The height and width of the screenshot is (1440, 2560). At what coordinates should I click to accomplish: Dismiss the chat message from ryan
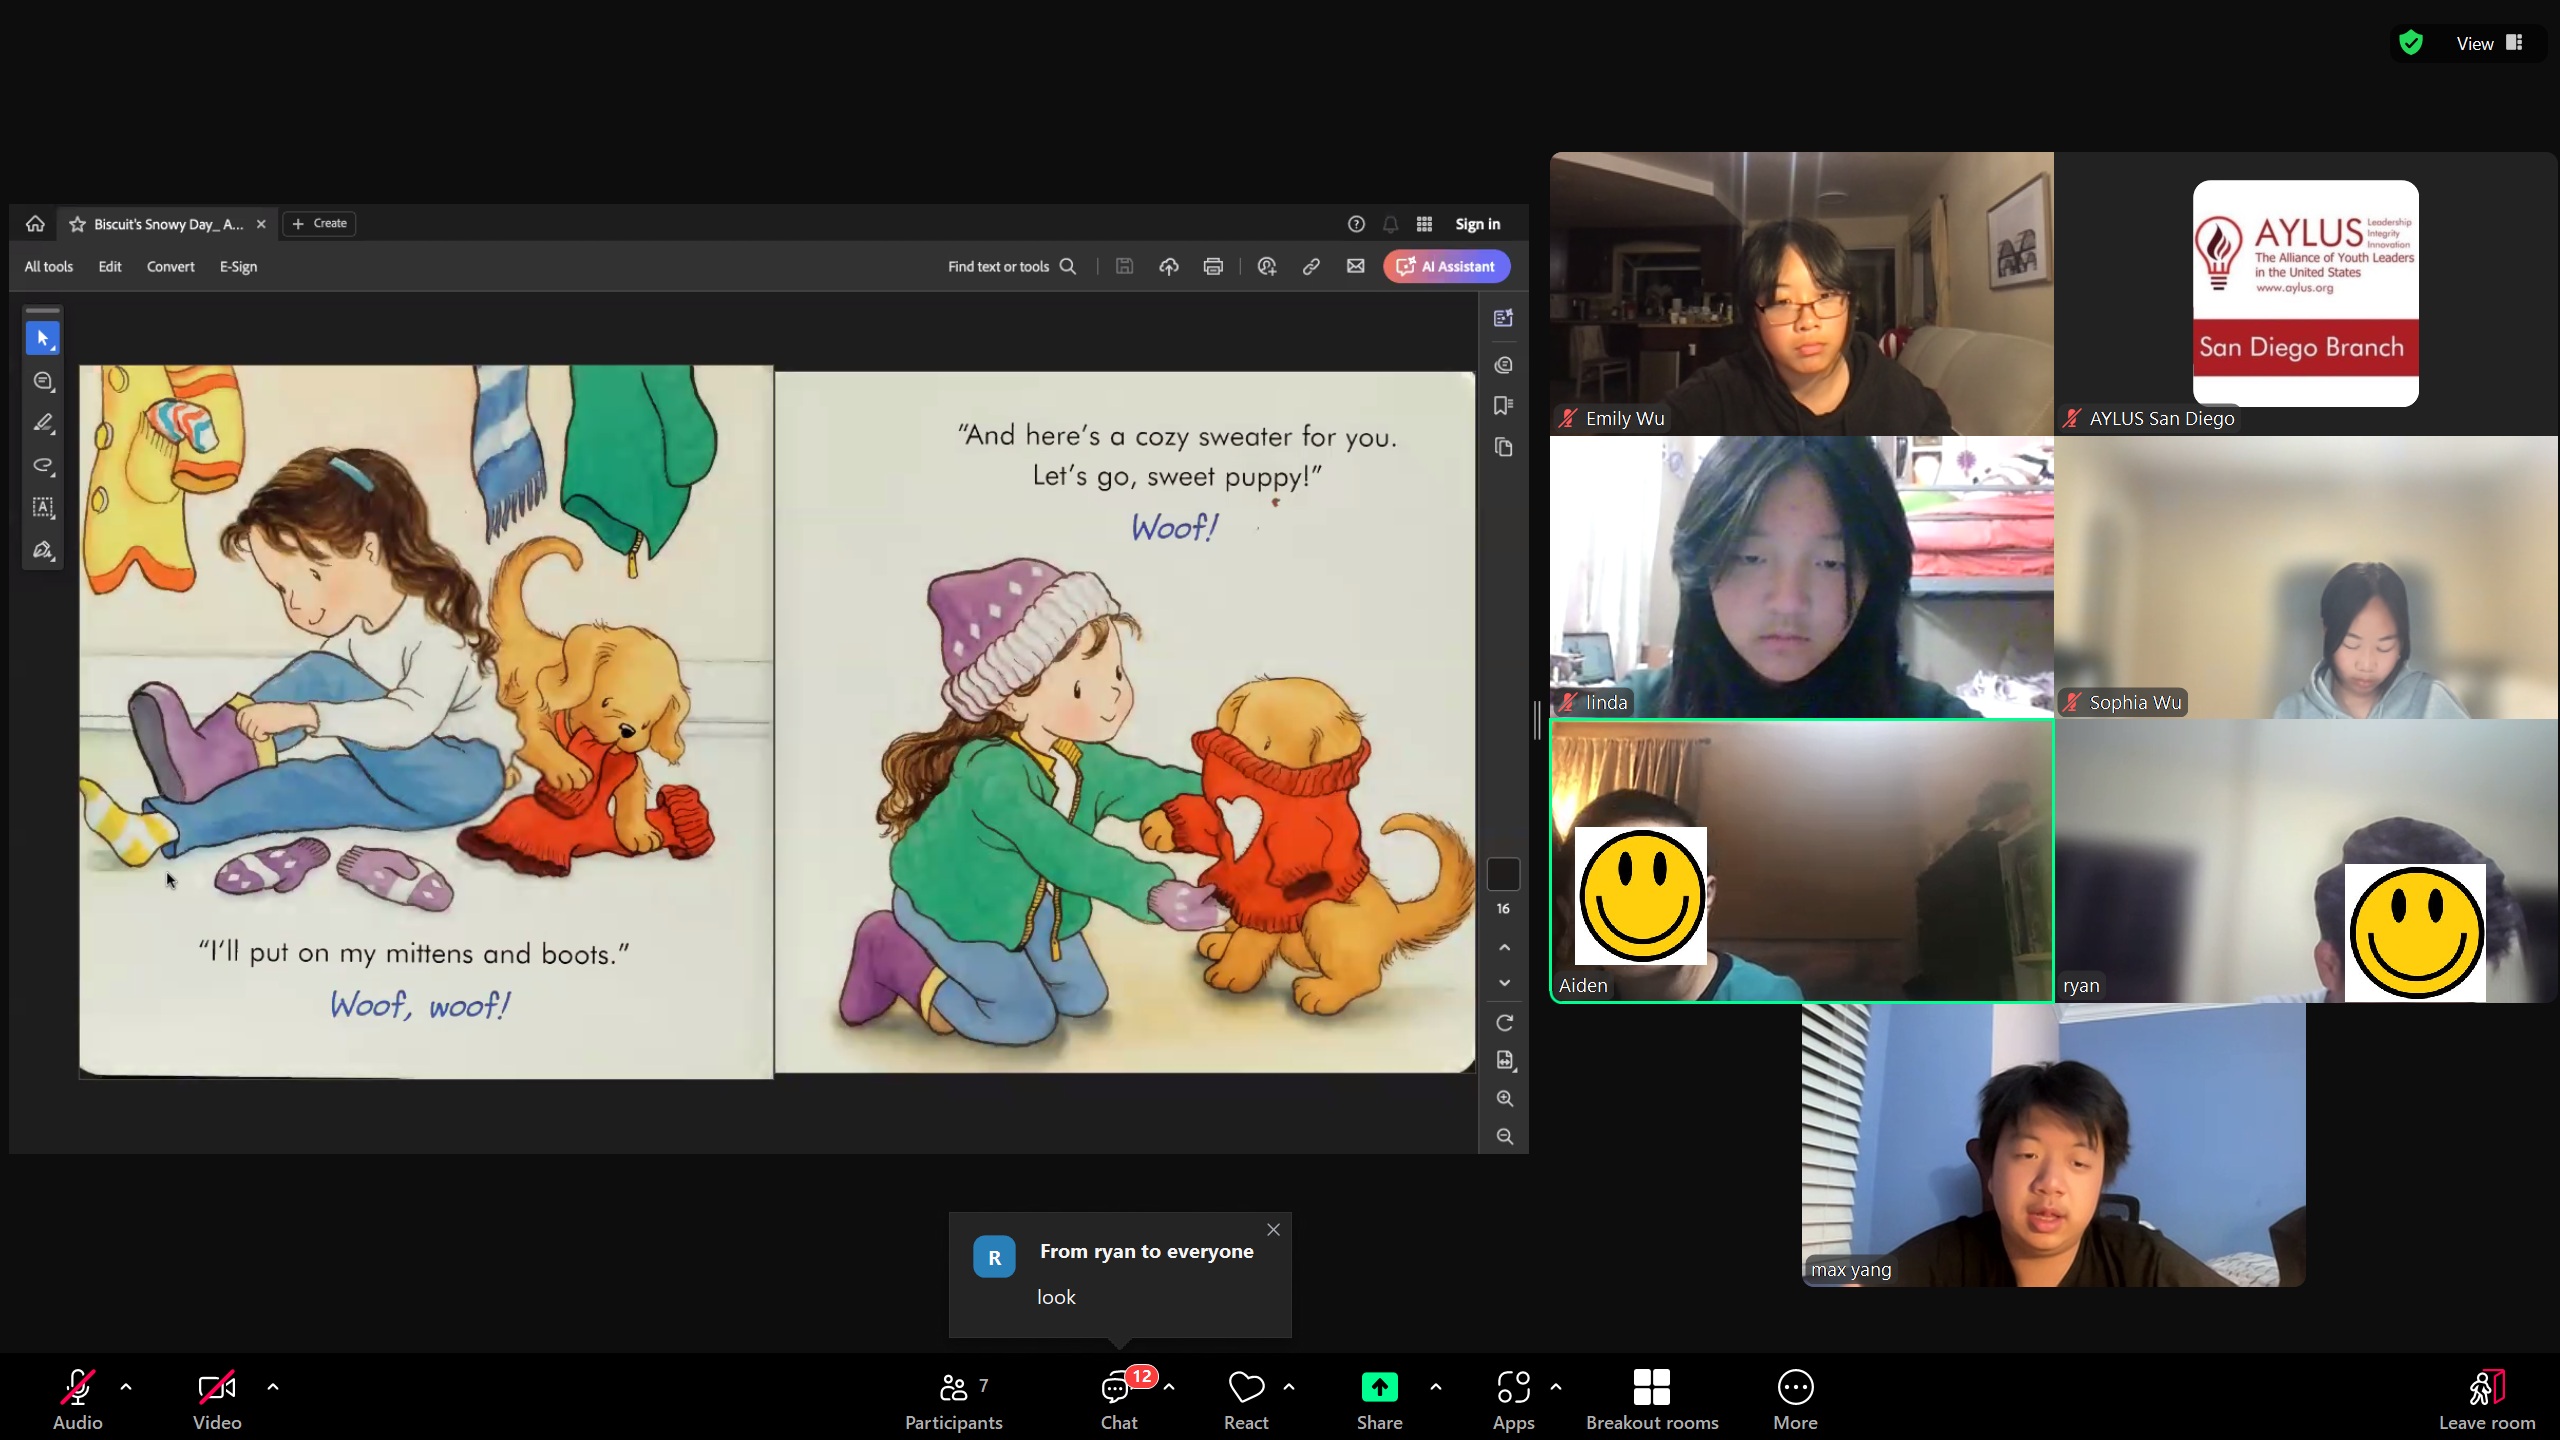coord(1273,1230)
